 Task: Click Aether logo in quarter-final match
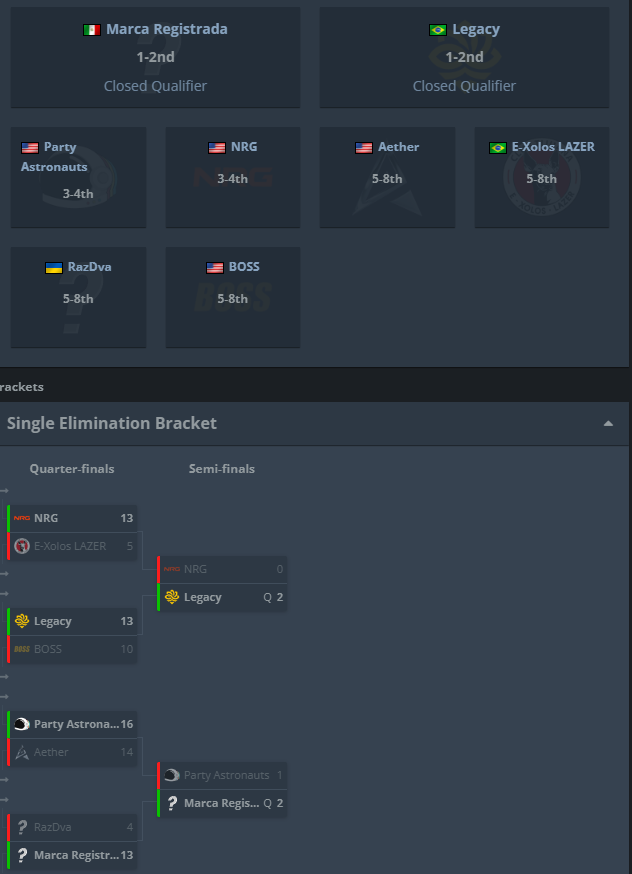coord(22,752)
